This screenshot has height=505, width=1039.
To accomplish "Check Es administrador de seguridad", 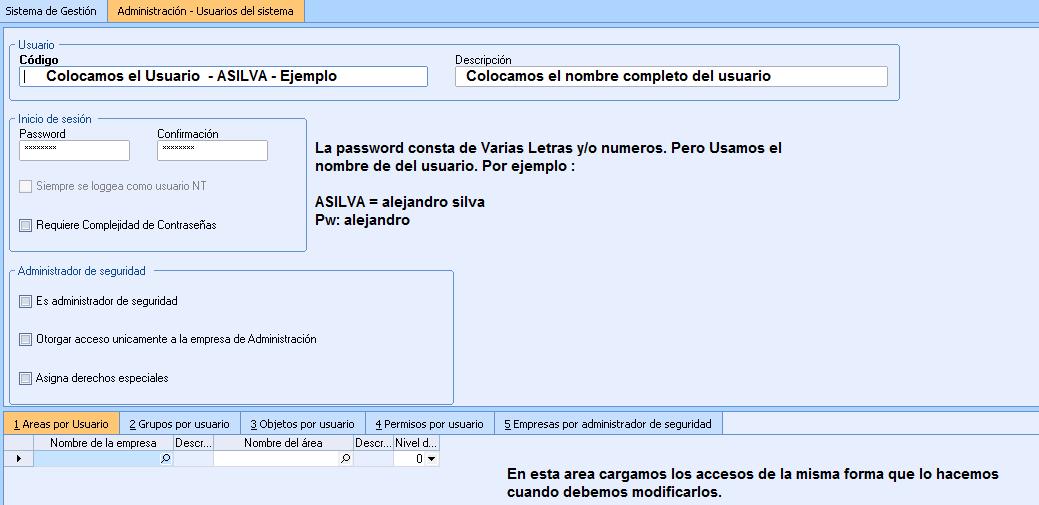I will pos(26,301).
